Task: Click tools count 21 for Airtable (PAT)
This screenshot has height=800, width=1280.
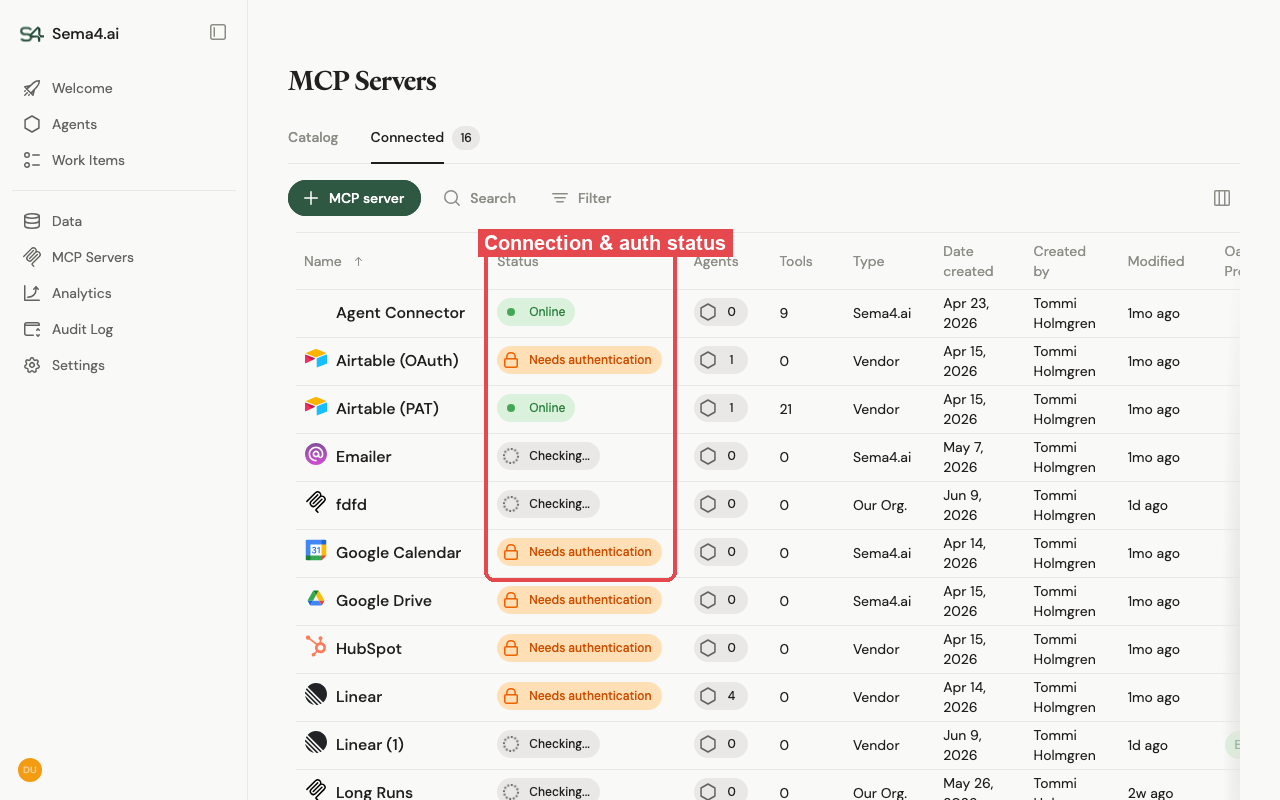Action: click(x=786, y=409)
